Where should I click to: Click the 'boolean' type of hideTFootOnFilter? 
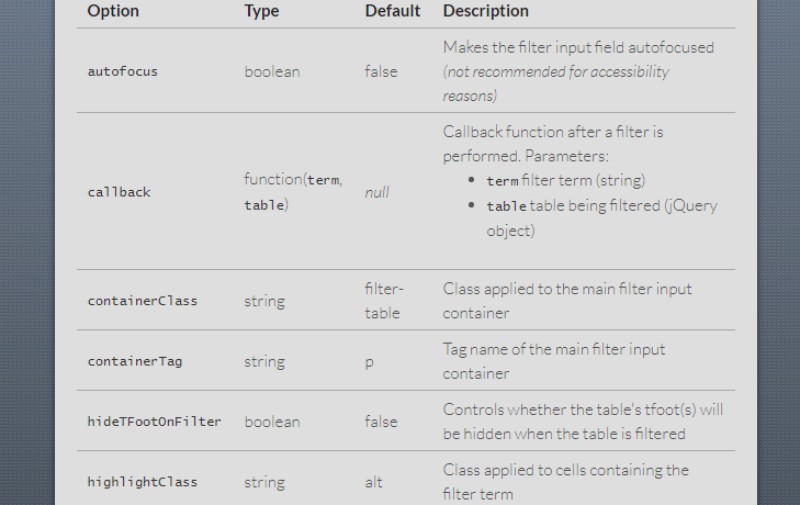click(x=272, y=422)
